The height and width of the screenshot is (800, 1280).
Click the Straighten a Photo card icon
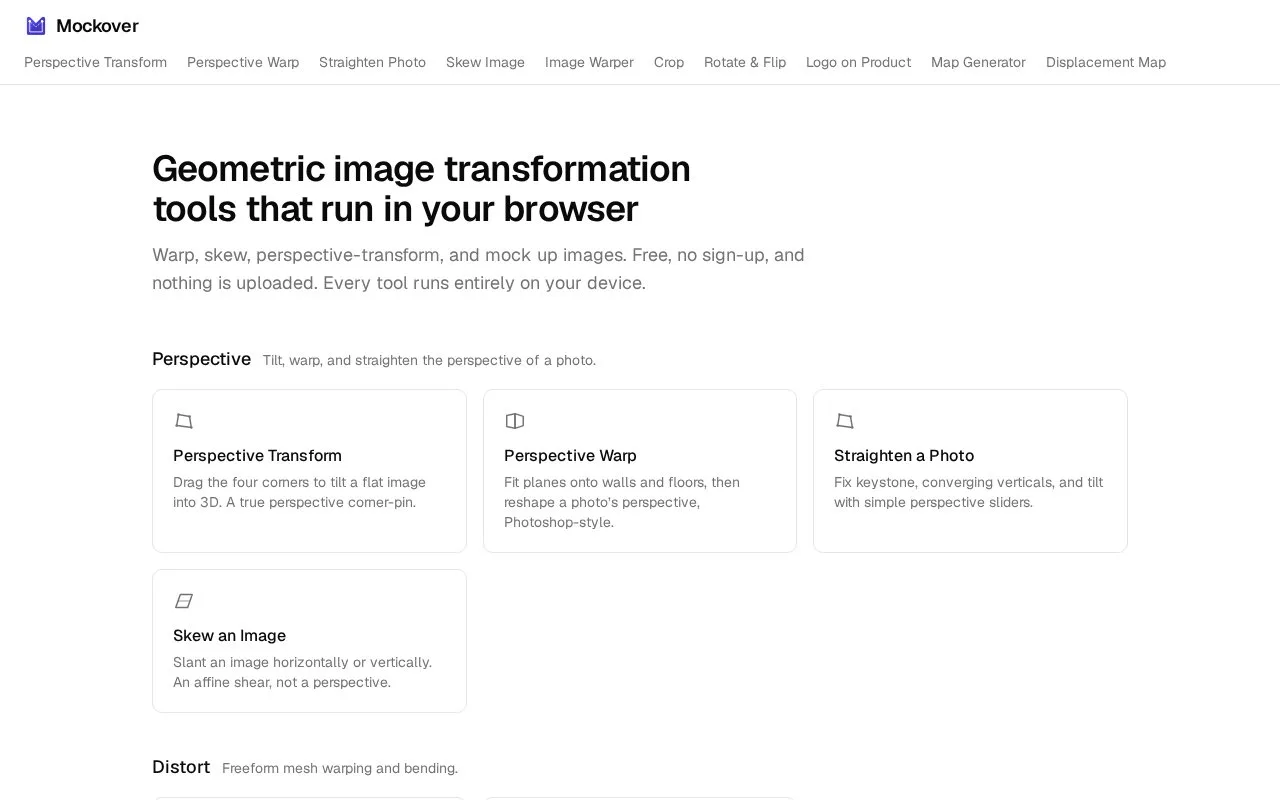[x=845, y=421]
